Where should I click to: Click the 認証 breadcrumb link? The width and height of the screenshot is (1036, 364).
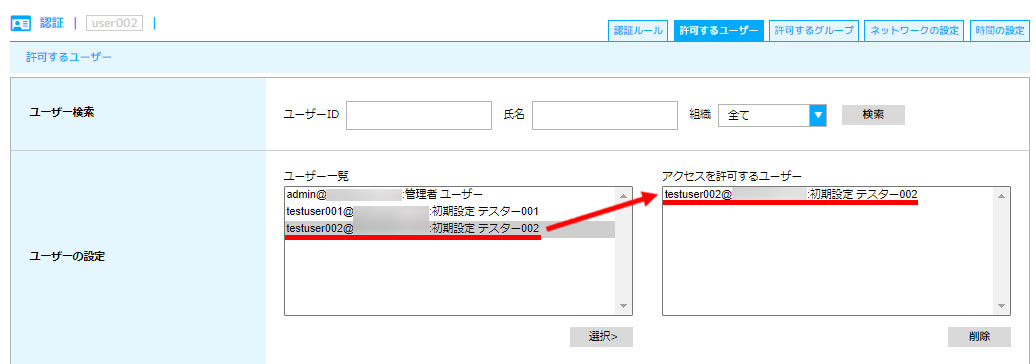[52, 23]
